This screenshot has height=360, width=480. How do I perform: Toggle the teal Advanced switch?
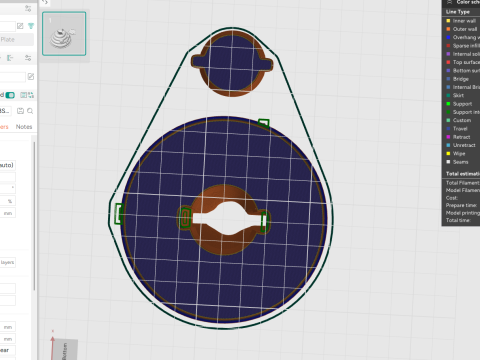point(10,95)
